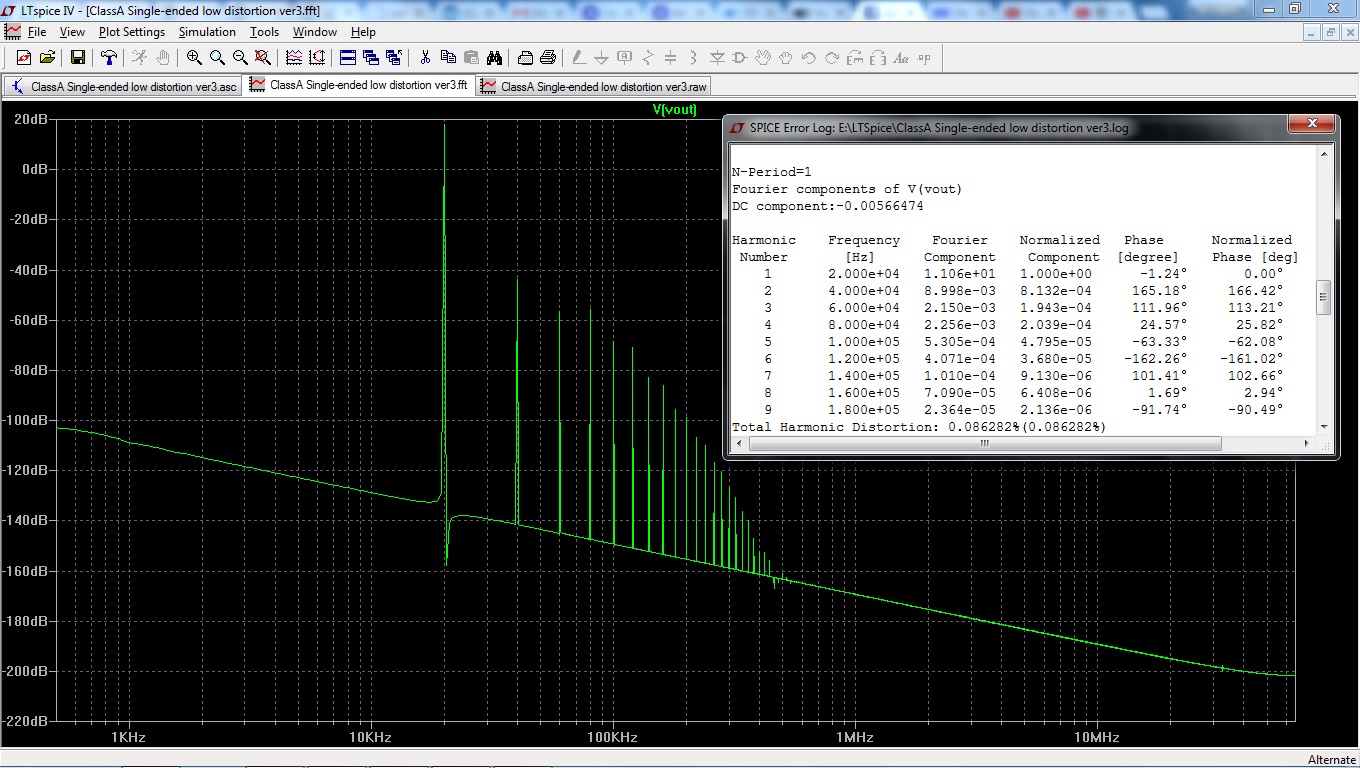Click the 100KHz horizontal axis label
1360x768 pixels.
613,738
